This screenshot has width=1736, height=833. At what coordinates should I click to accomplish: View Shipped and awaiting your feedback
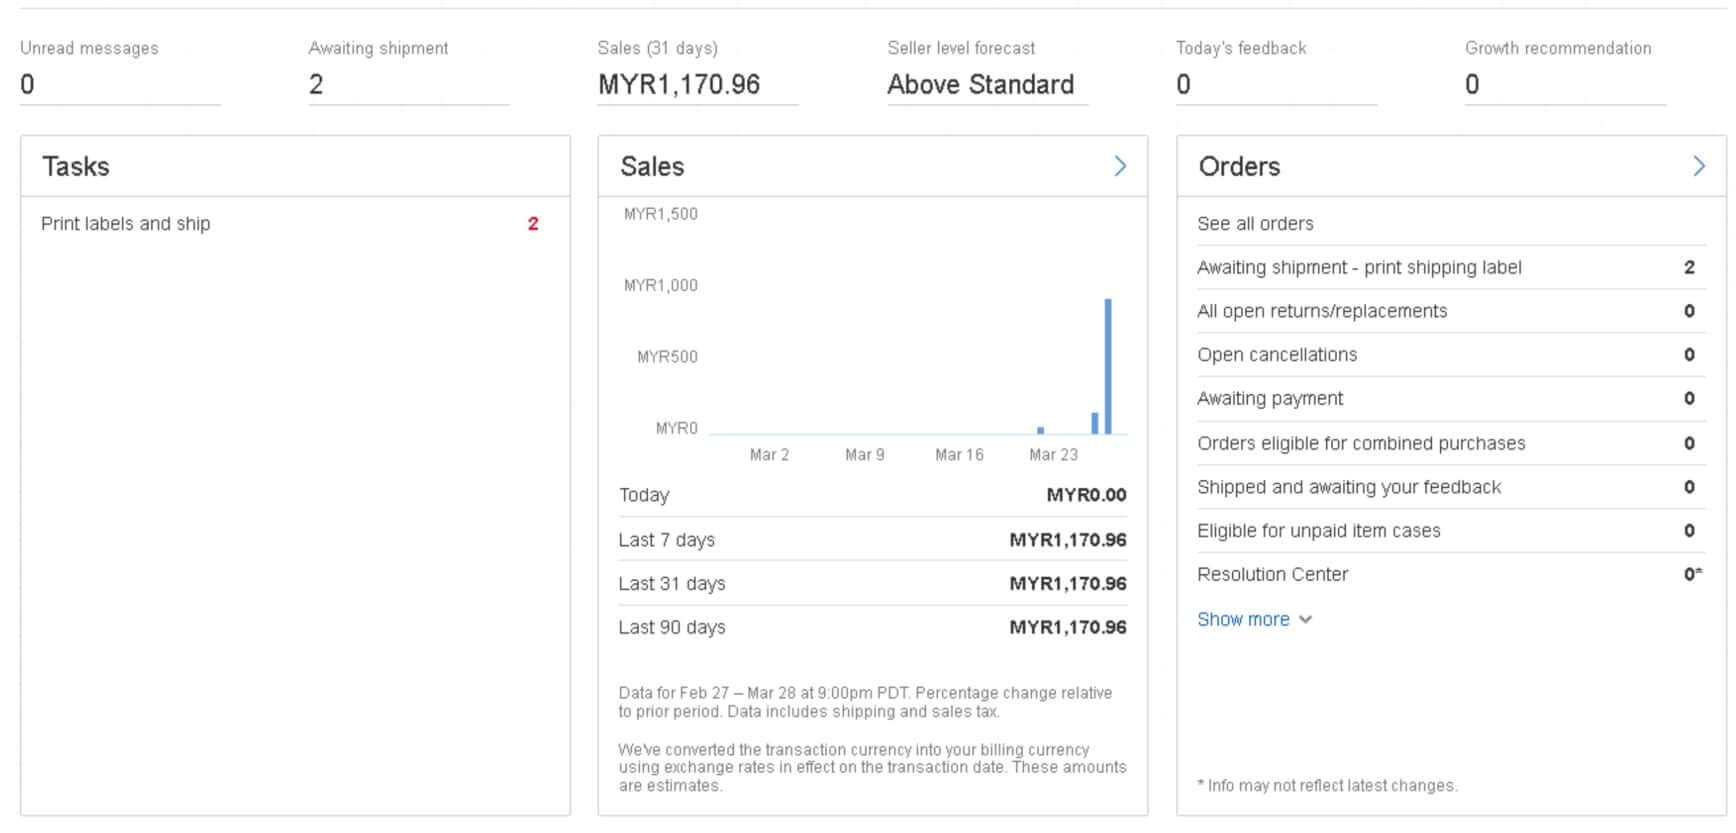[x=1349, y=487]
